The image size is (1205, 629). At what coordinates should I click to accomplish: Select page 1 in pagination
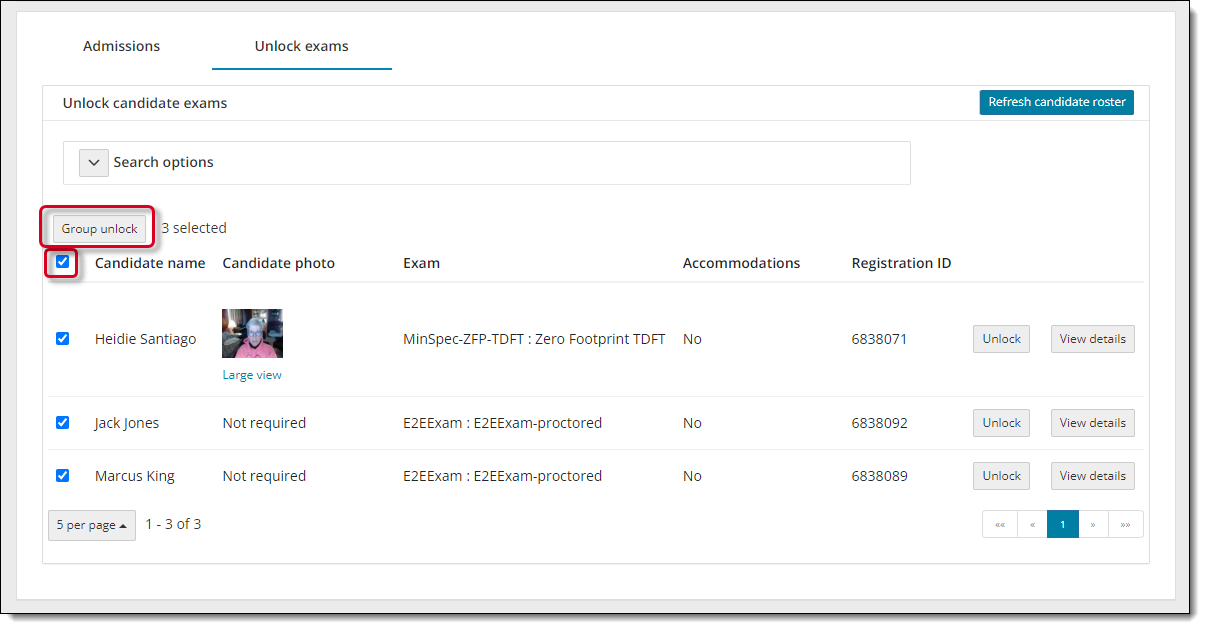point(1063,524)
